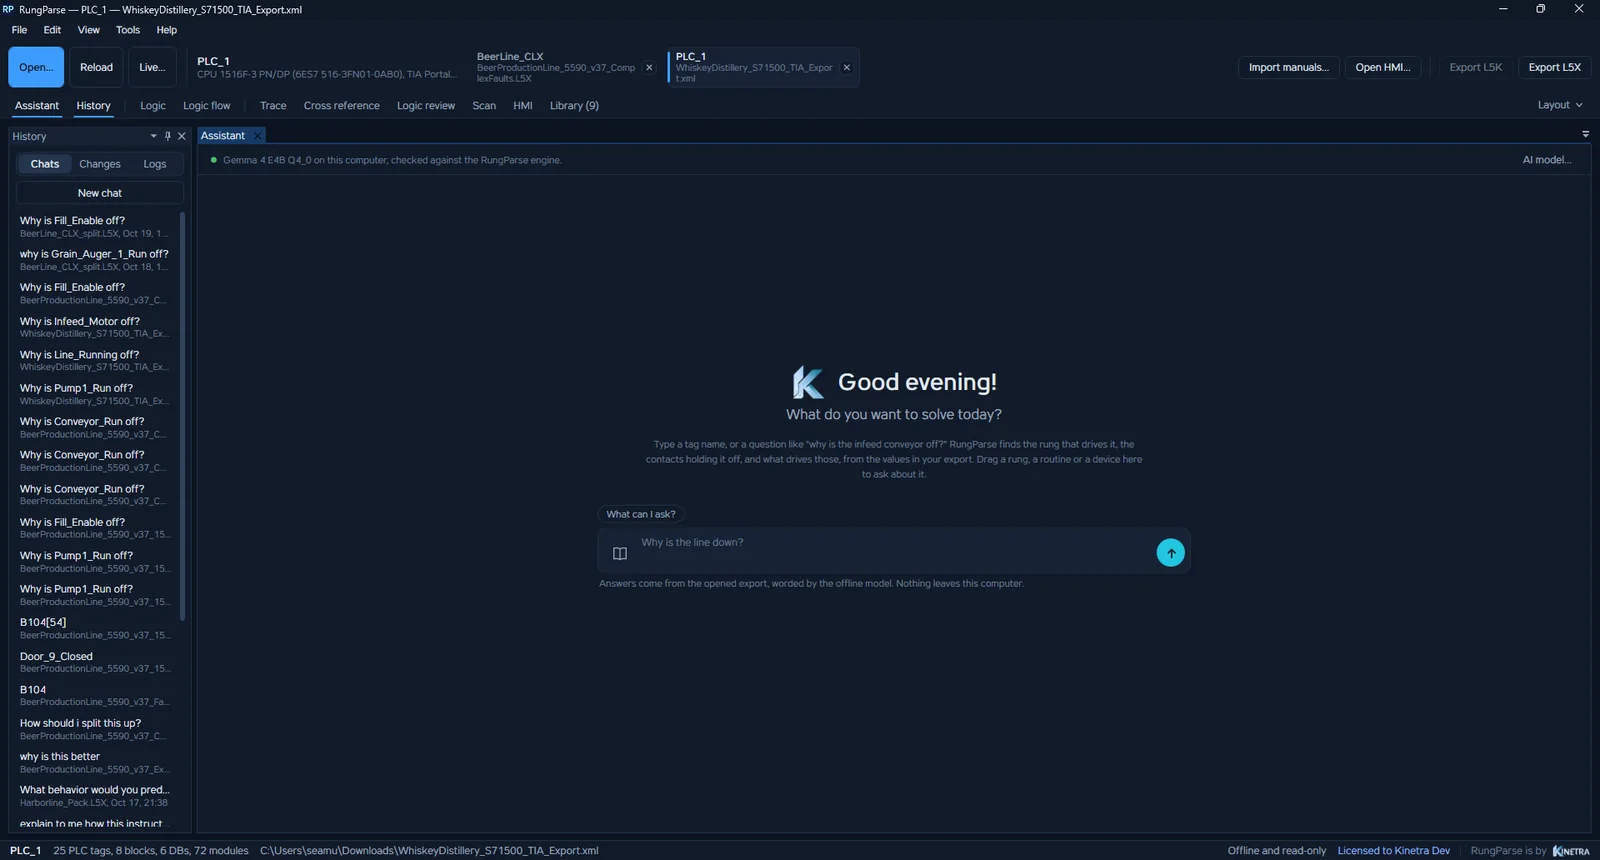
Task: Expand the Layout dropdown
Action: 1560,105
